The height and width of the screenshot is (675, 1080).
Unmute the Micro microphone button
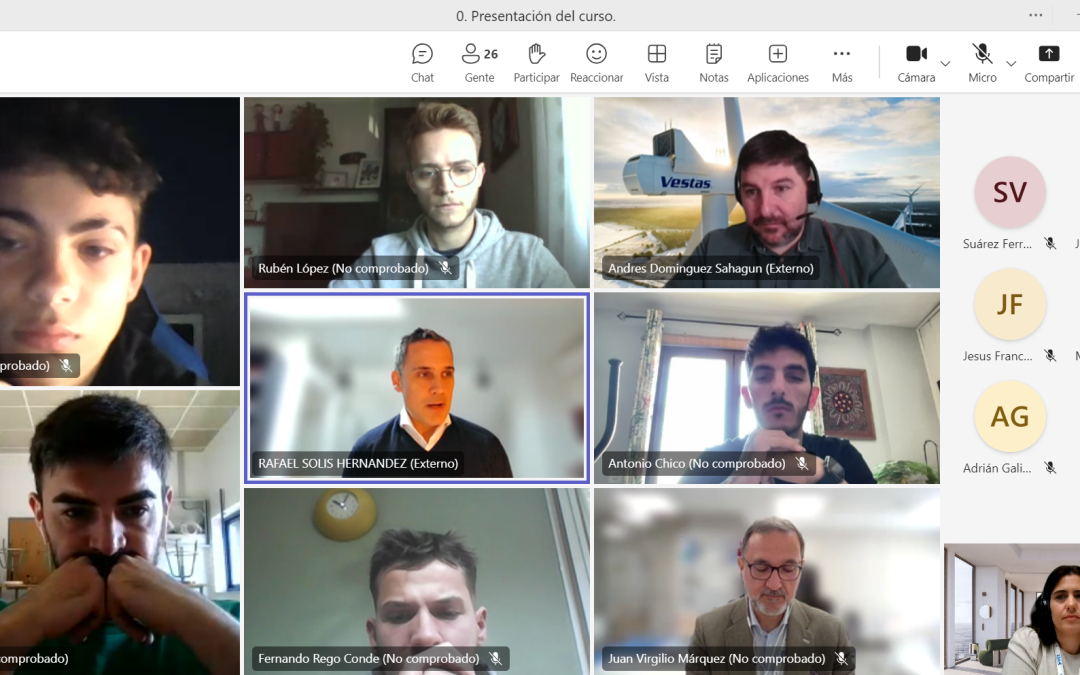tap(982, 62)
